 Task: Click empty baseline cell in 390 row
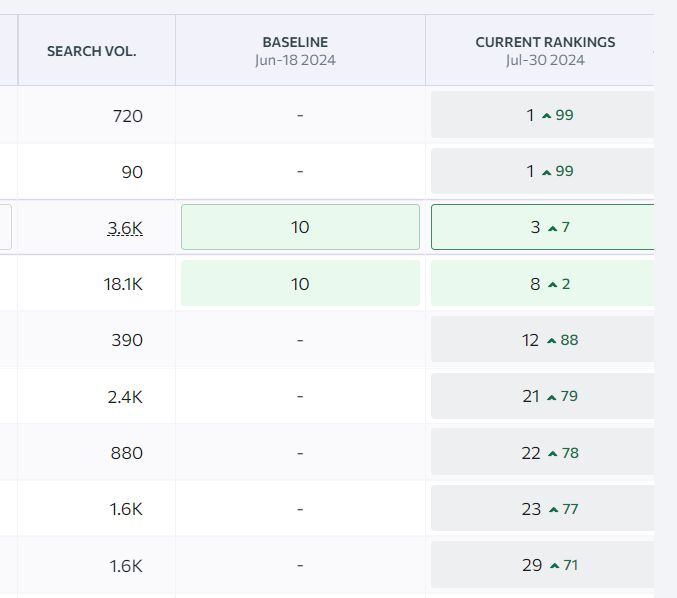click(x=300, y=340)
